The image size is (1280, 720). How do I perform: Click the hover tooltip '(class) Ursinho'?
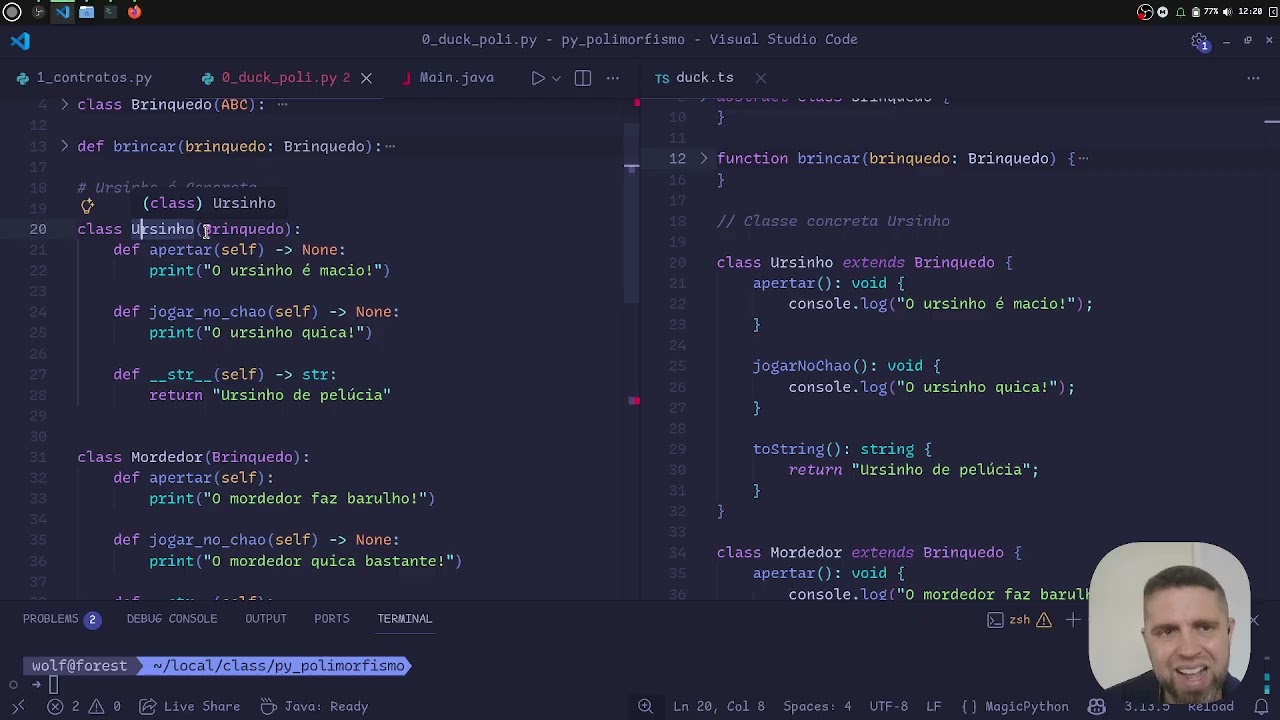point(212,203)
